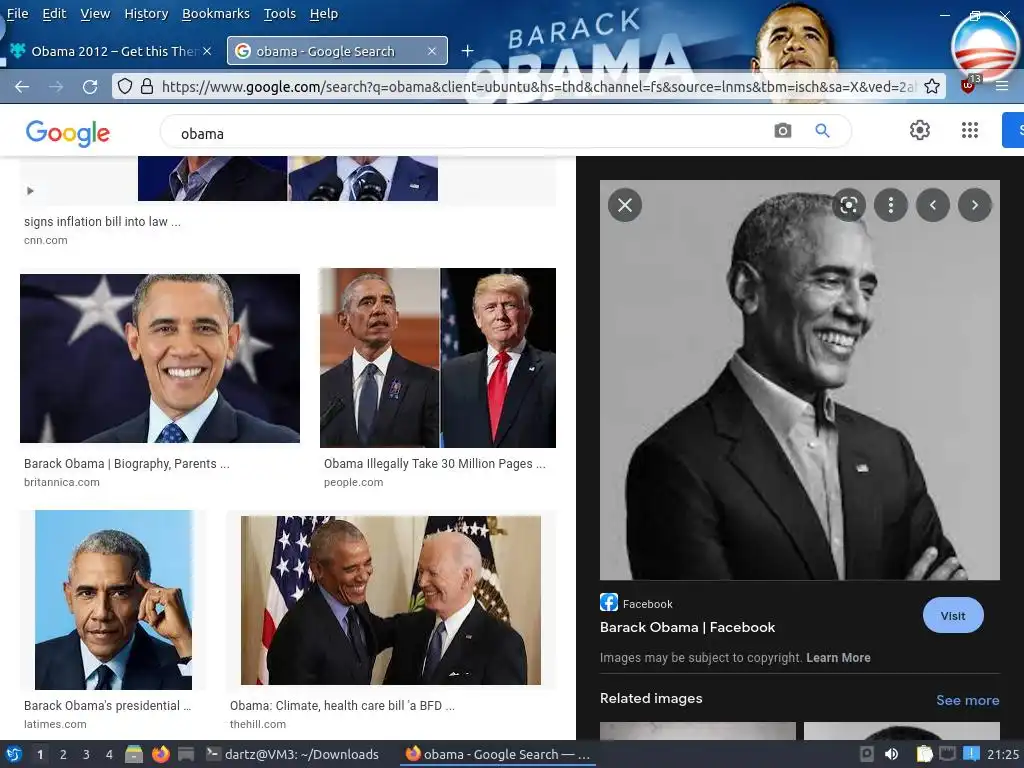Screen dimensions: 1024x768
Task: Open a new tab with the plus button
Action: point(468,51)
